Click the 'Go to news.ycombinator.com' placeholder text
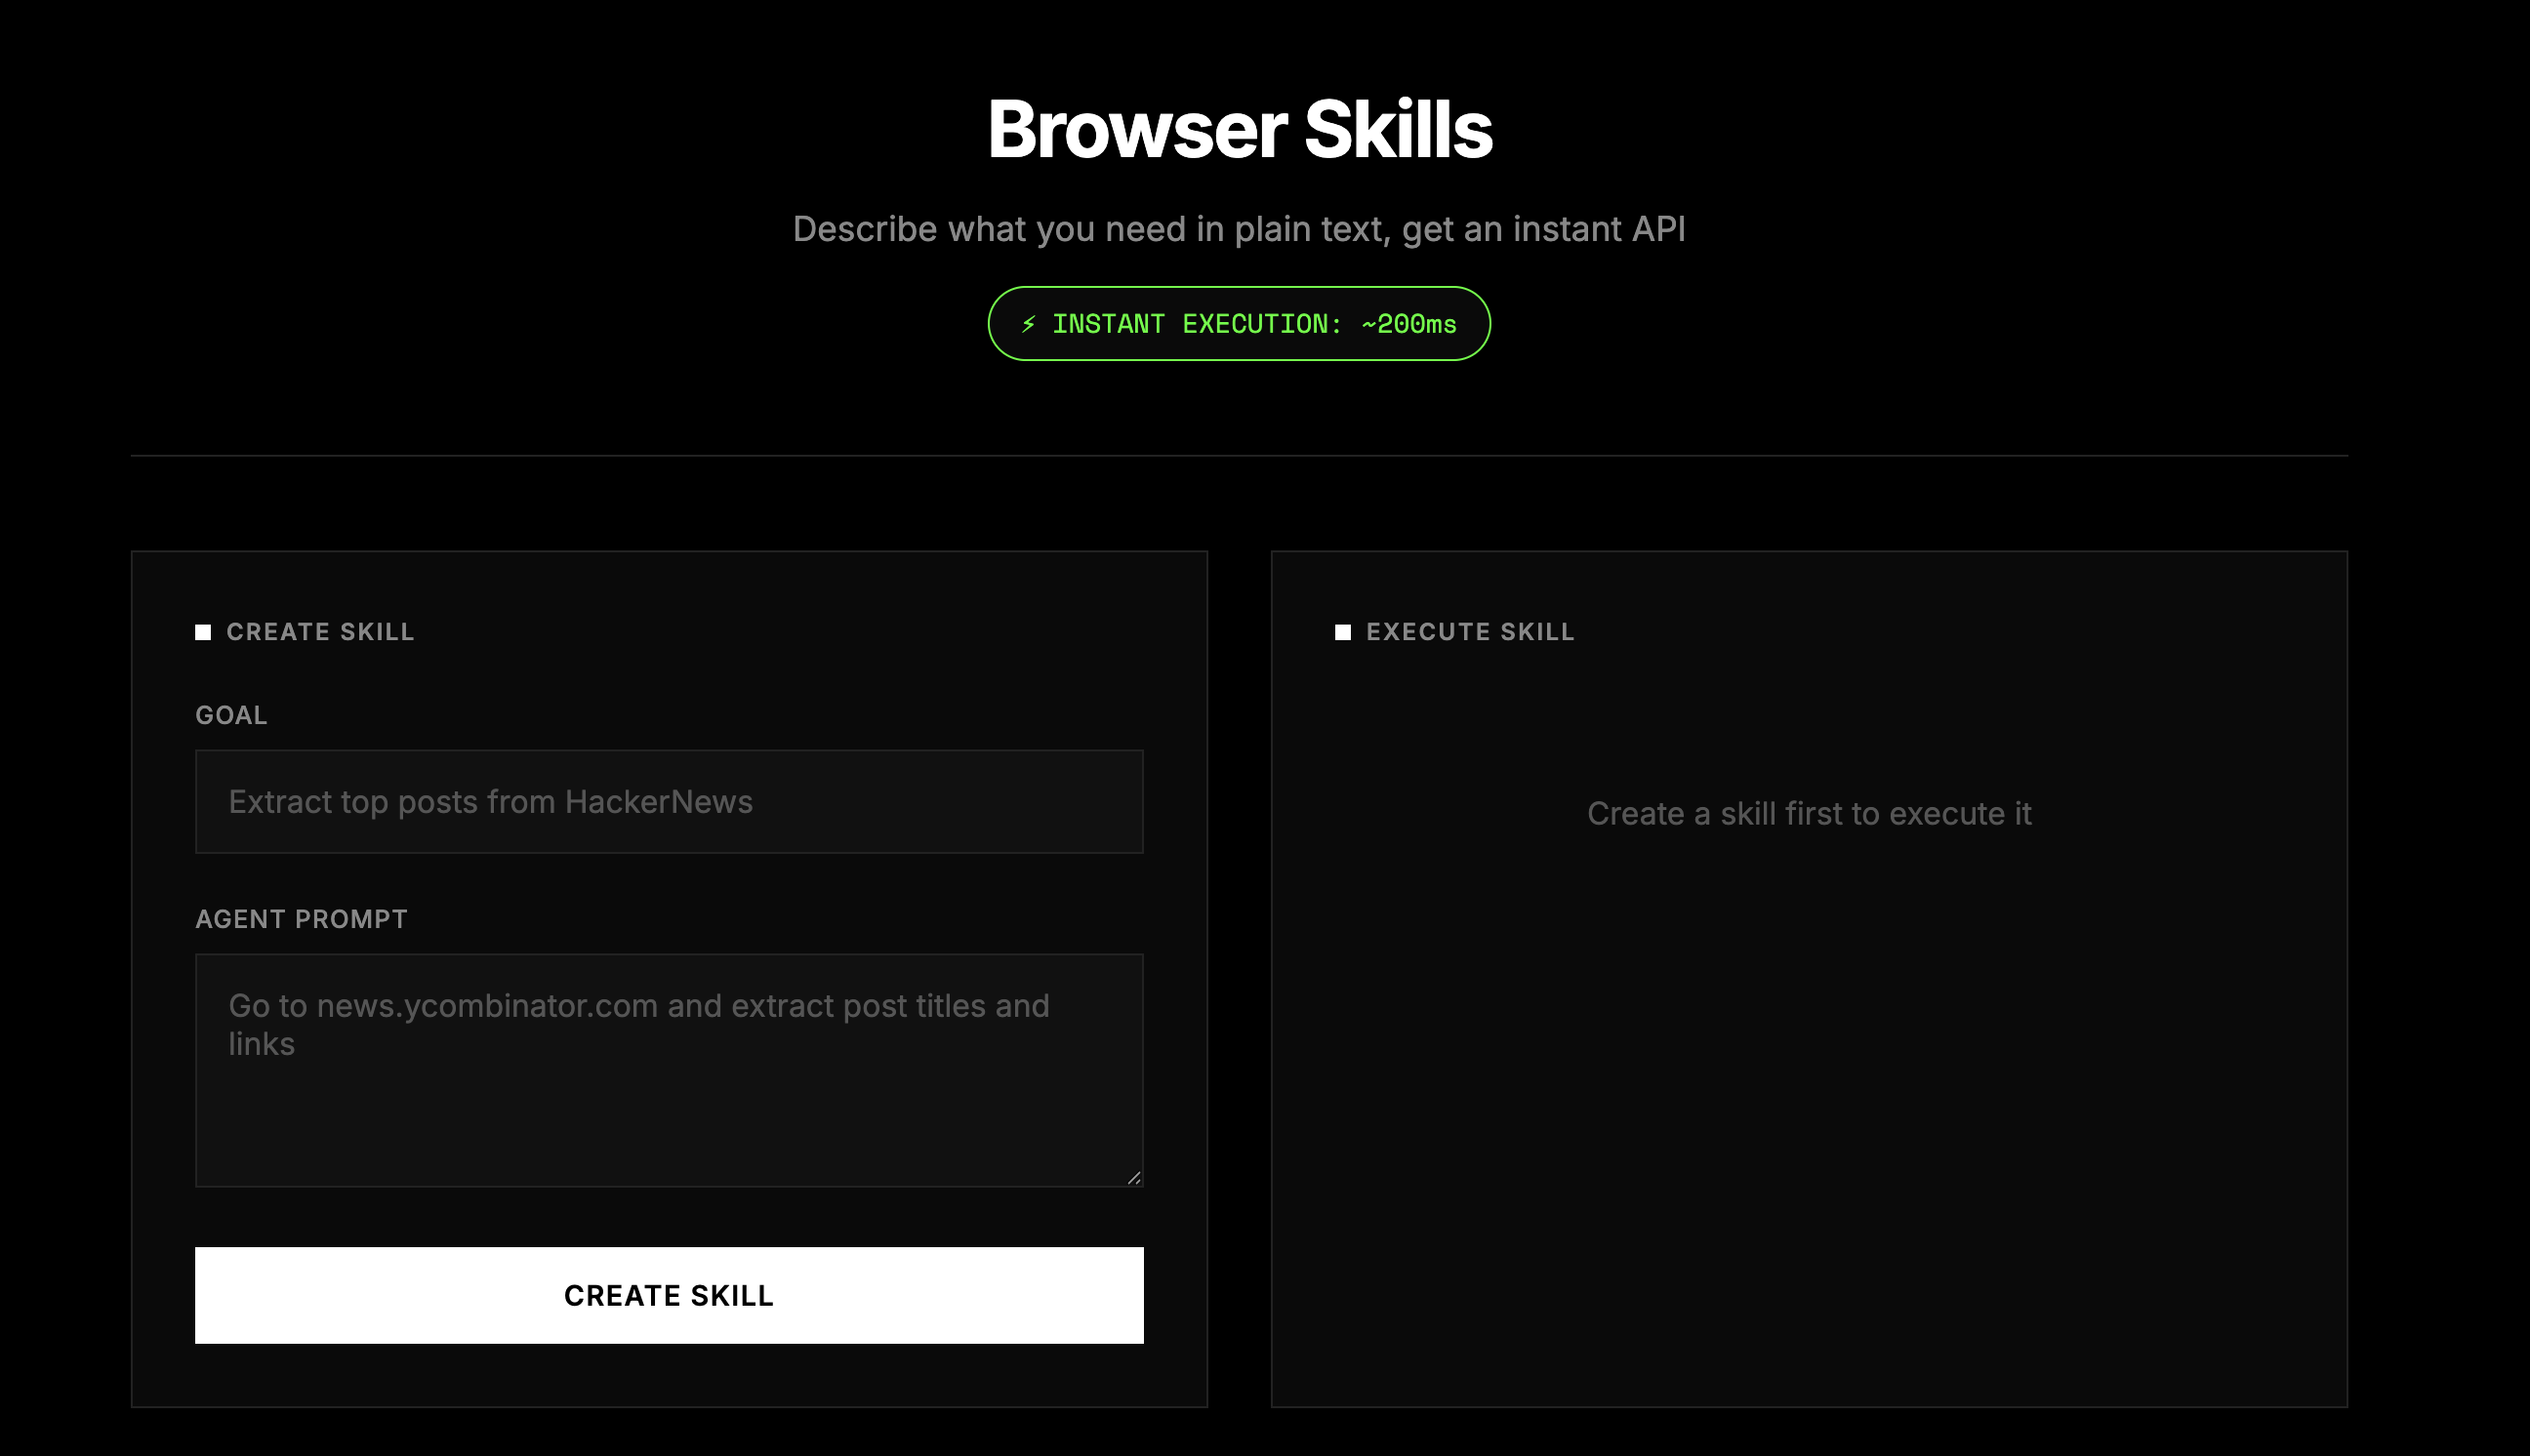2530x1456 pixels. click(638, 1006)
